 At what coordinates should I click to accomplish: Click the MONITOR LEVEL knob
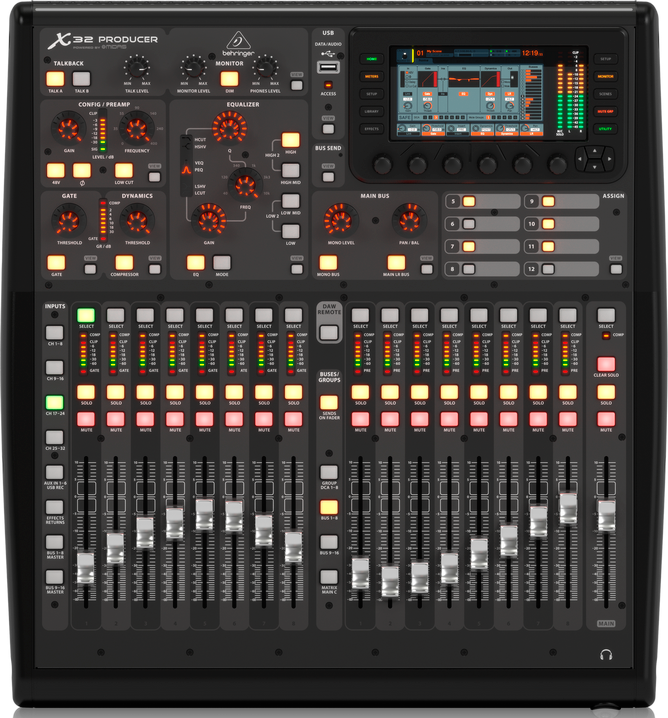point(193,68)
